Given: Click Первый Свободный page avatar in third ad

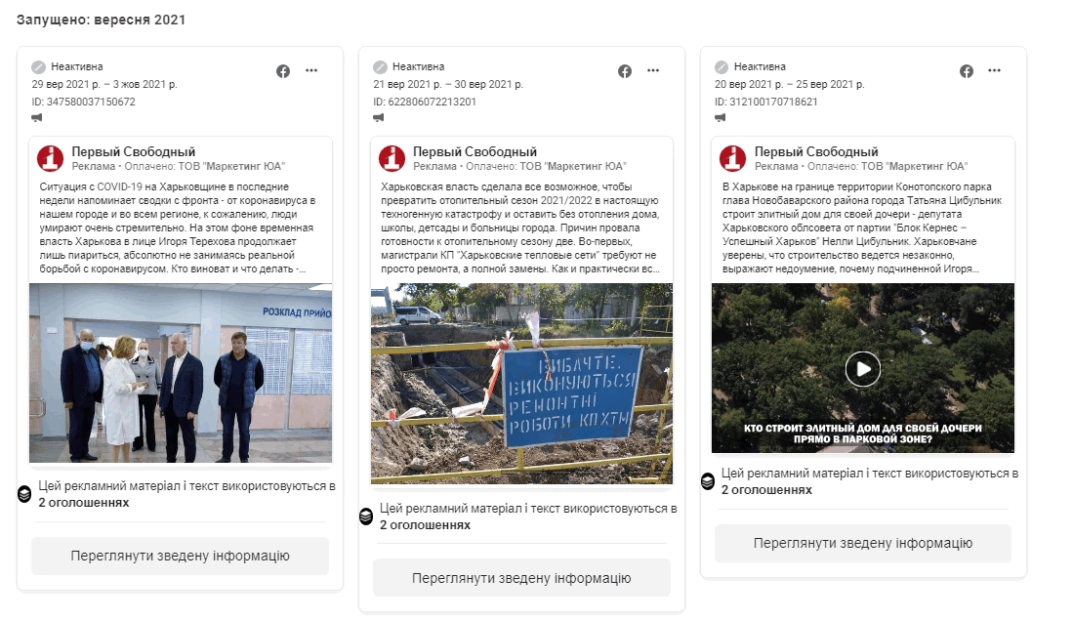Looking at the screenshot, I should tap(733, 158).
